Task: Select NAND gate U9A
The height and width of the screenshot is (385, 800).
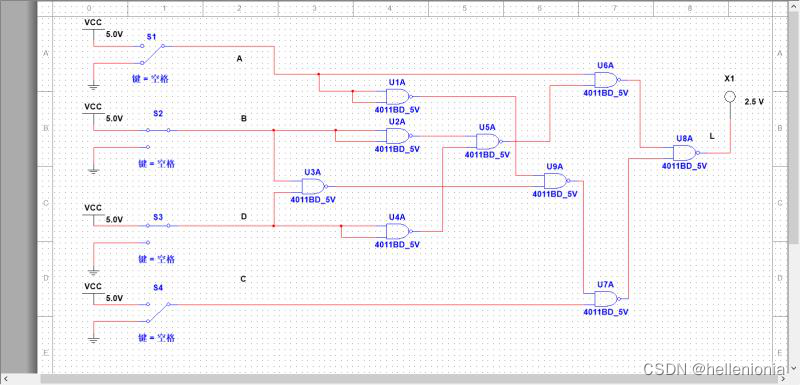Action: click(557, 181)
